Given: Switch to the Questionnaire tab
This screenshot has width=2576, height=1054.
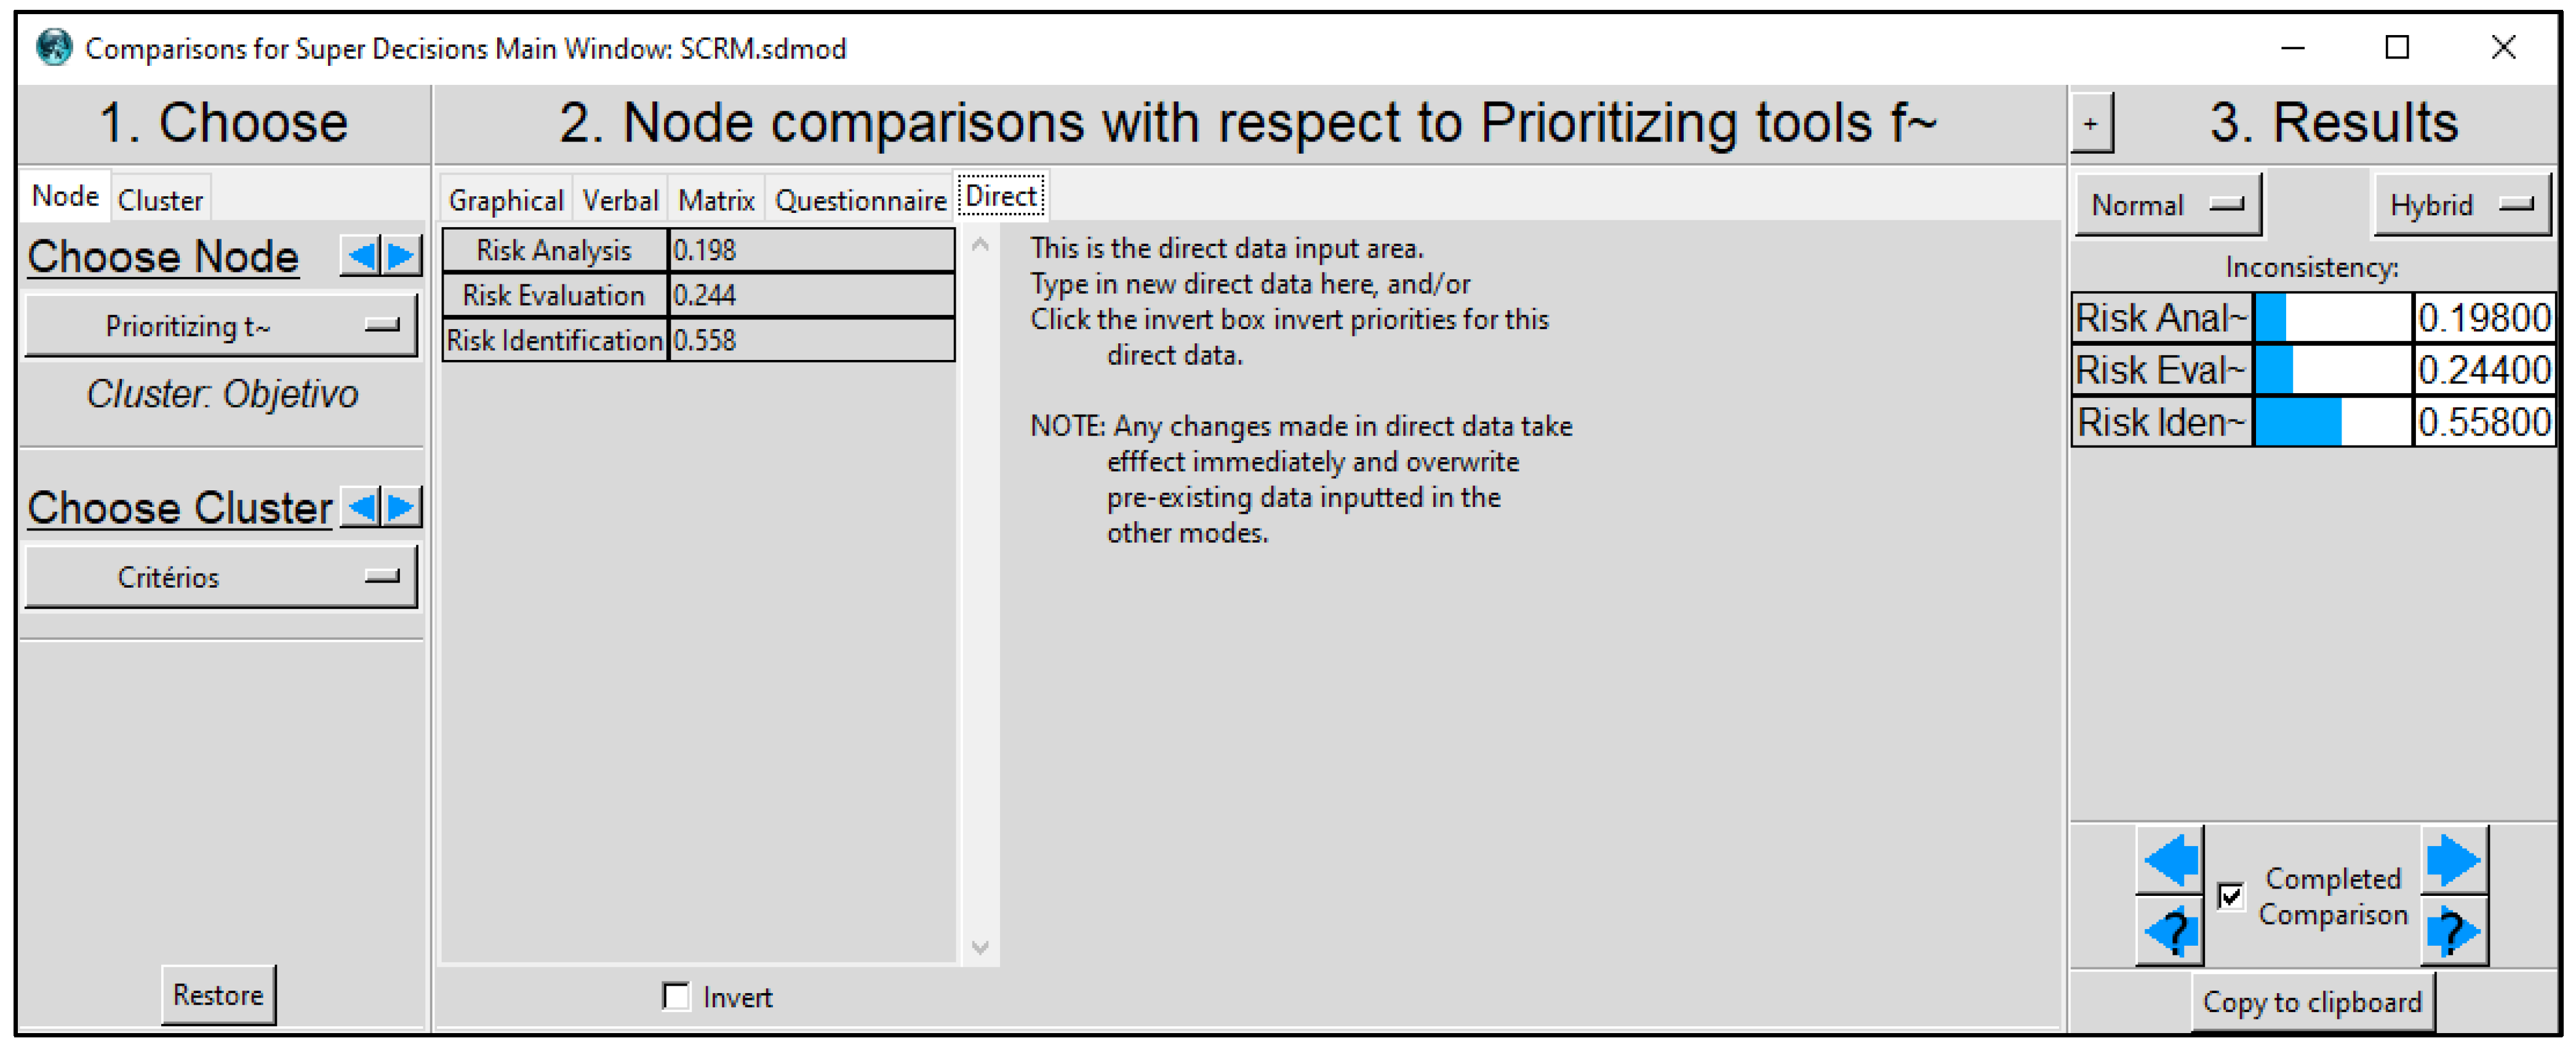Looking at the screenshot, I should tap(860, 200).
